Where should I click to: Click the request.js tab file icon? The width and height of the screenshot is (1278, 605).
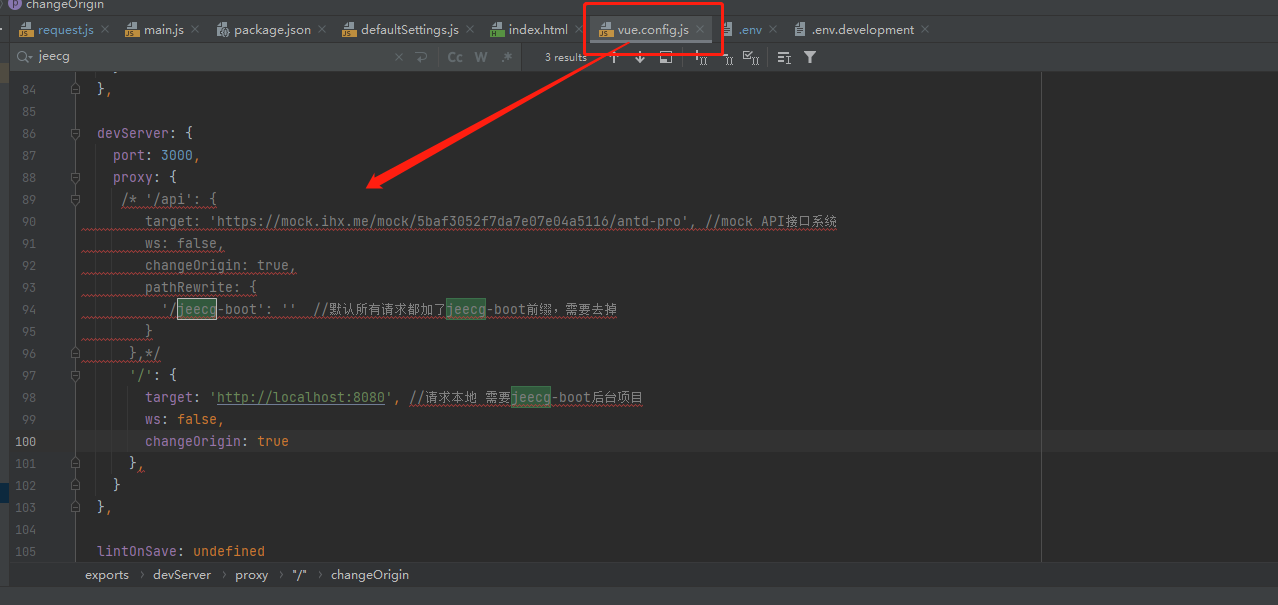pos(27,30)
